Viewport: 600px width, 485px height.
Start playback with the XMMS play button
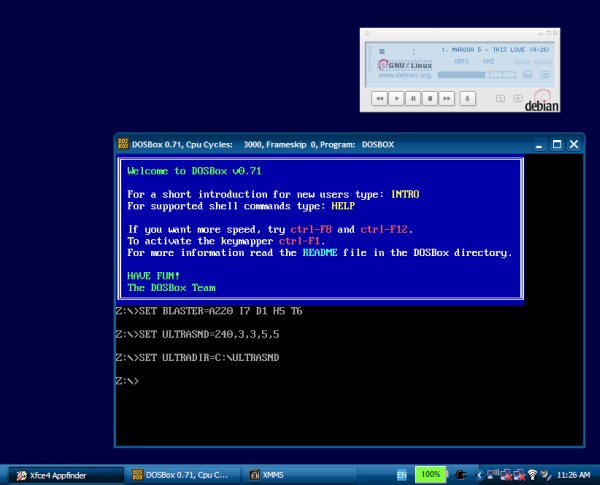[x=396, y=98]
